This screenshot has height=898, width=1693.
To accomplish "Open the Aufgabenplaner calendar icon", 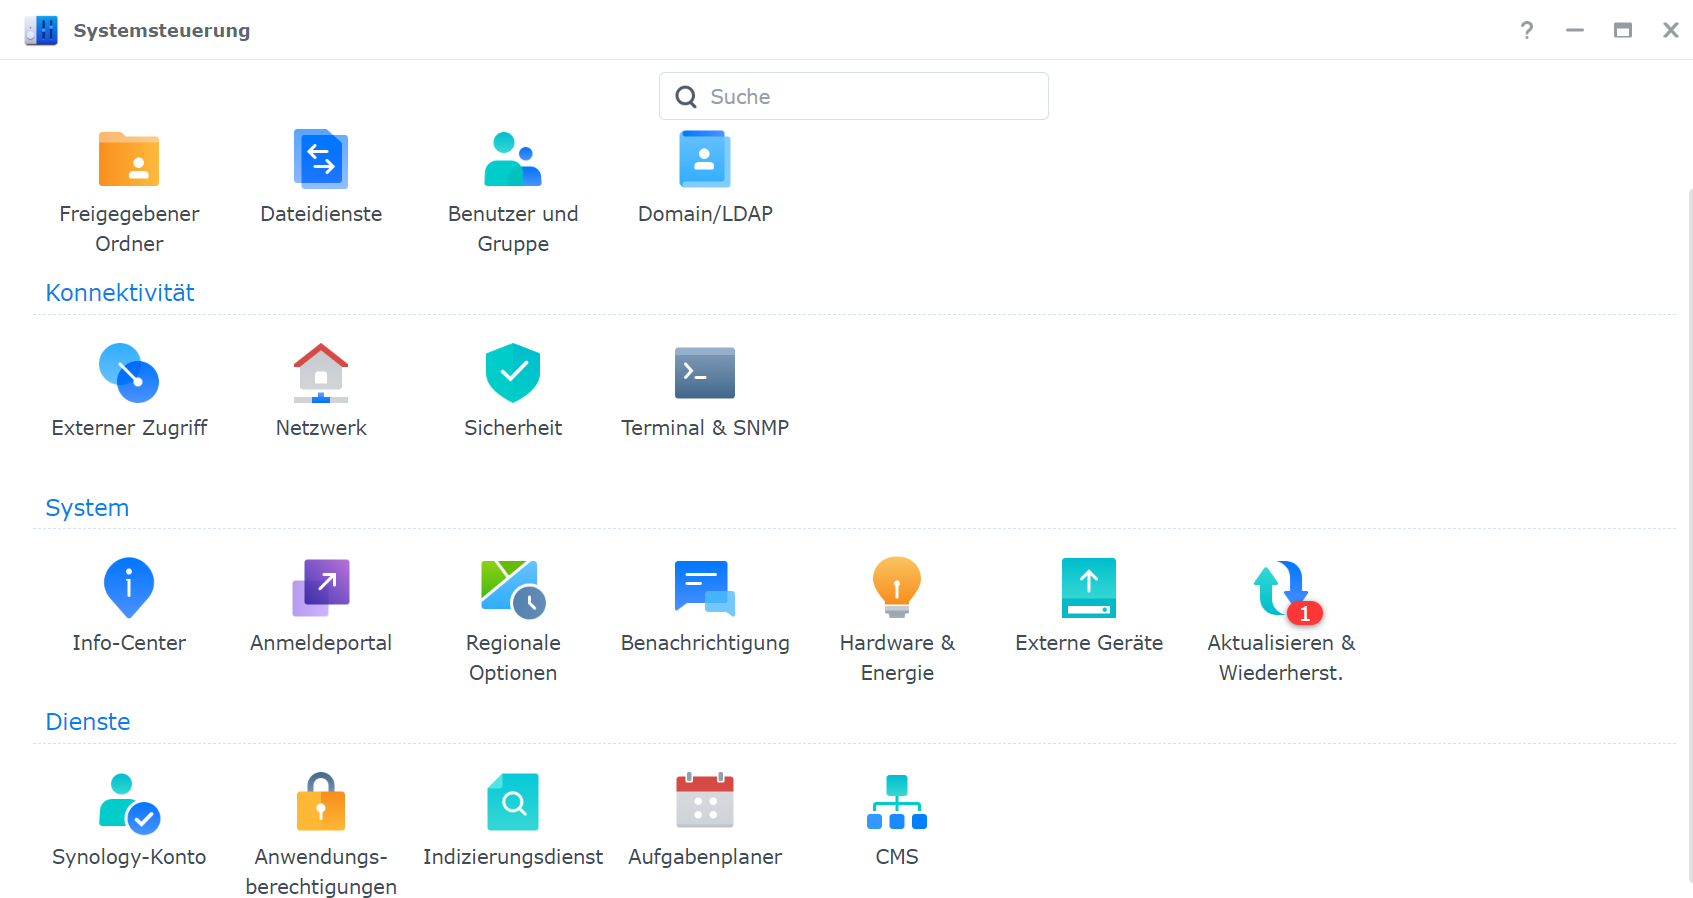I will click(x=705, y=800).
